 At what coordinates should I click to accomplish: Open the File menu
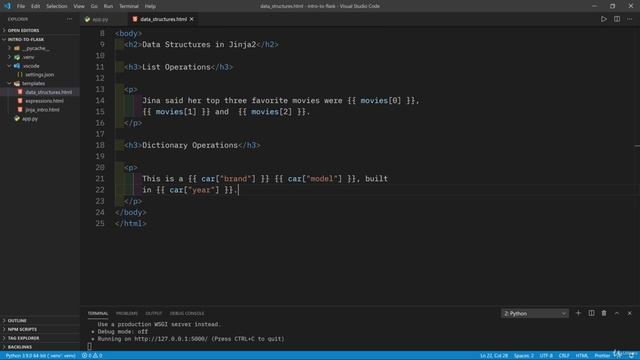[x=21, y=6]
